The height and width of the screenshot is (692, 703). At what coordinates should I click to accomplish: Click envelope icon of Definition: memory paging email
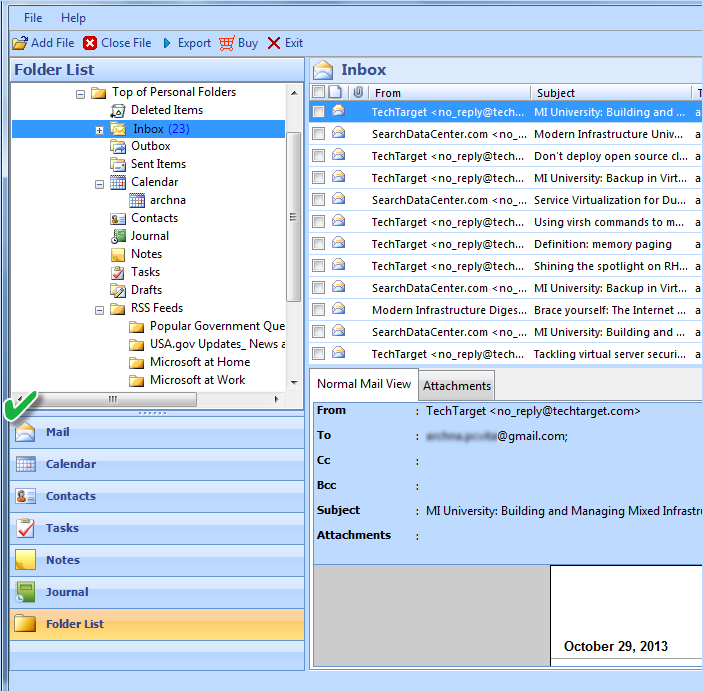[x=338, y=243]
